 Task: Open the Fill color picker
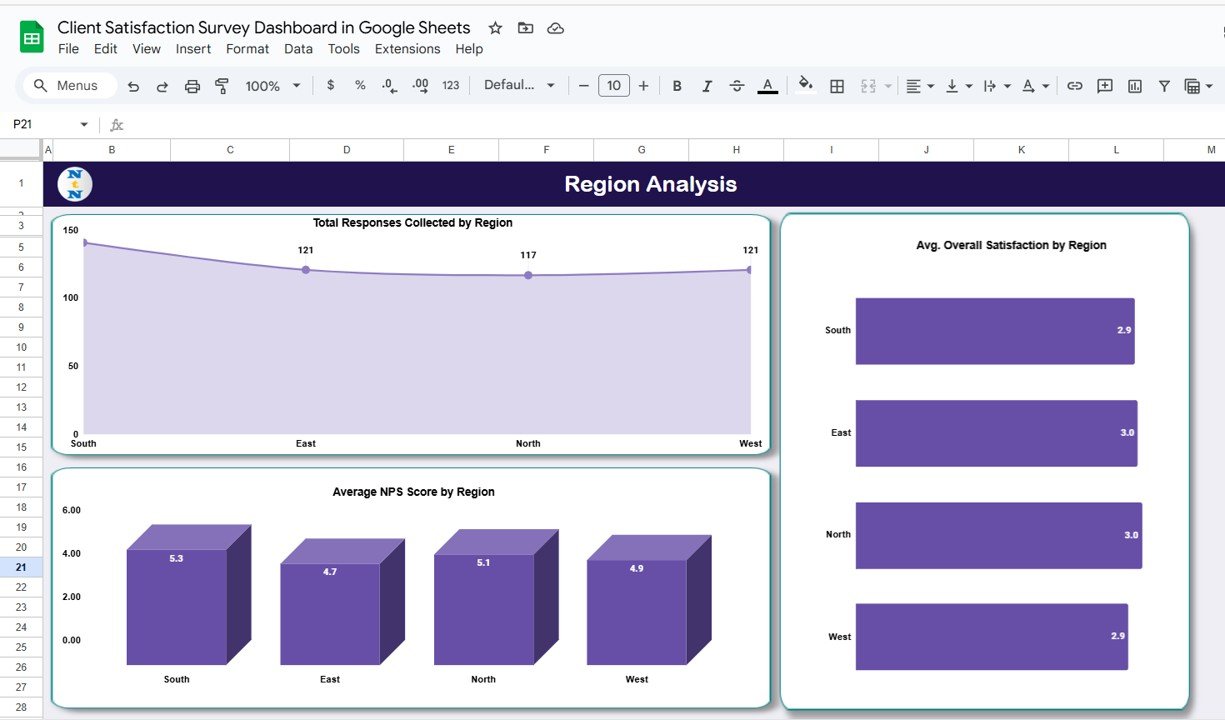tap(806, 86)
